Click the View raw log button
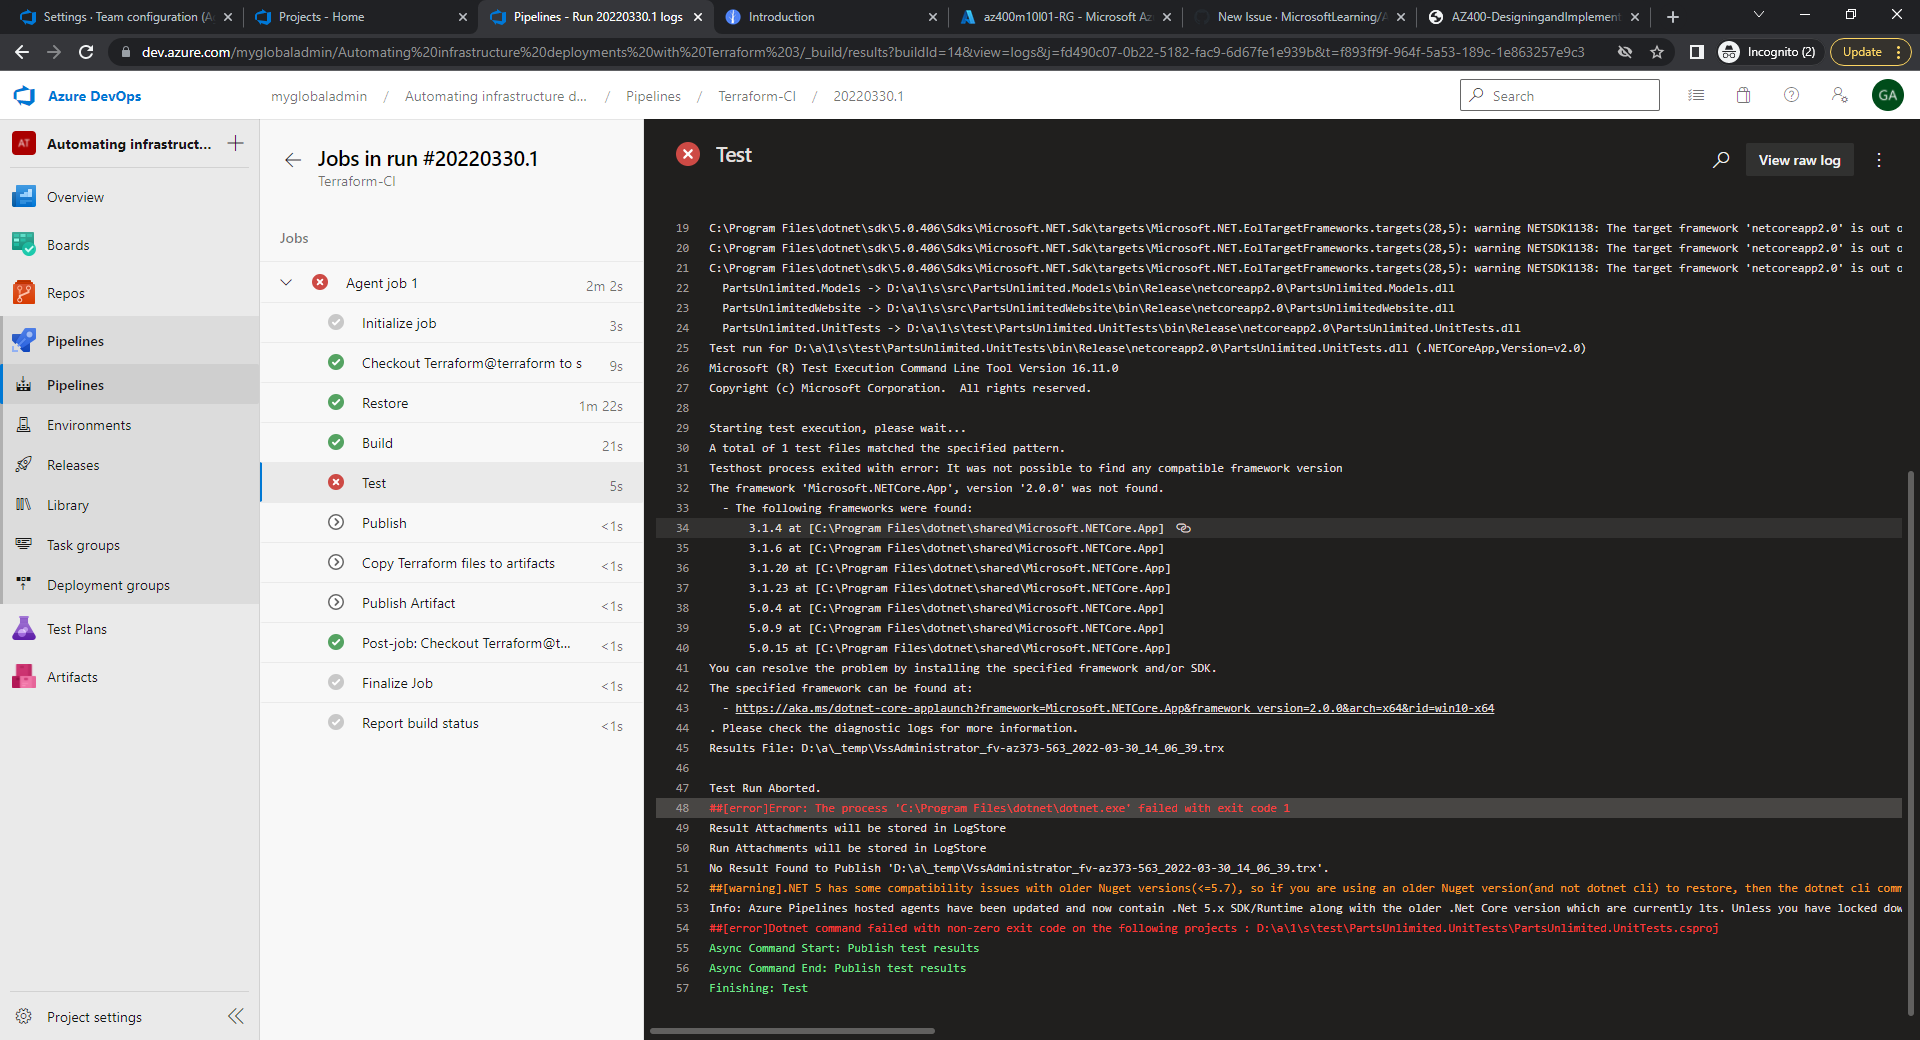Screen dimensions: 1920x1040 click(x=1799, y=159)
